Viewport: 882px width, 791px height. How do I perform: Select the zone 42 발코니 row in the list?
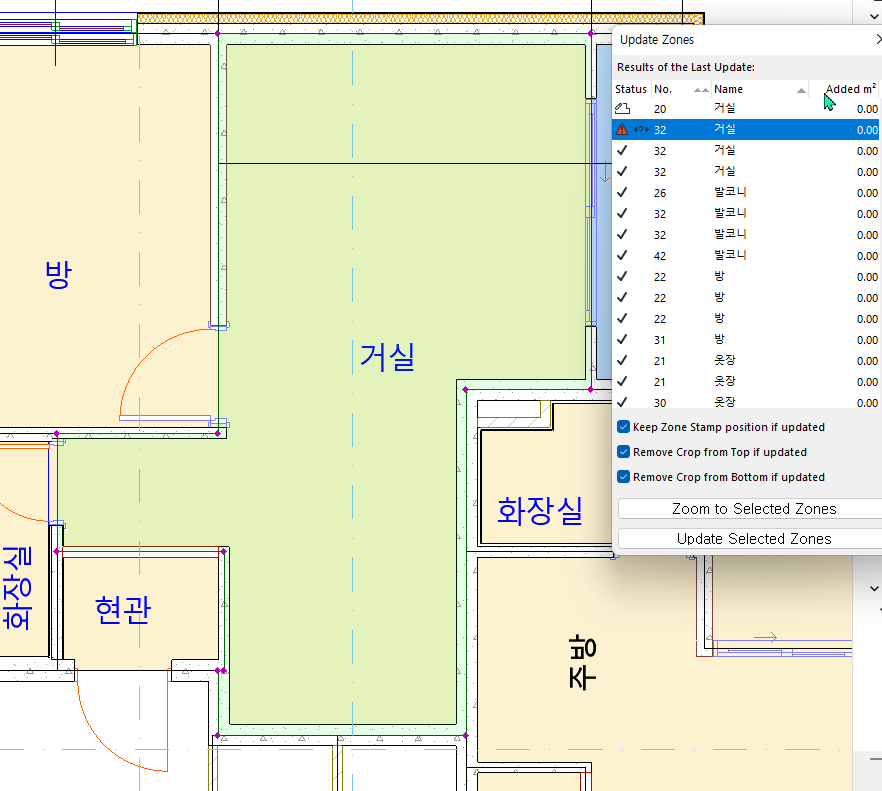click(740, 255)
